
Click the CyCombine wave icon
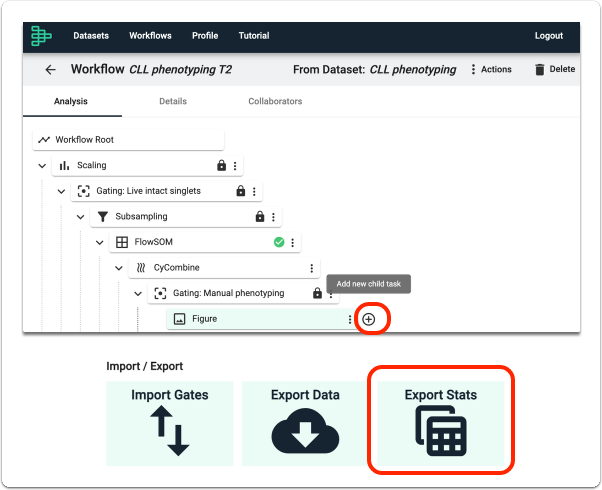click(x=141, y=268)
